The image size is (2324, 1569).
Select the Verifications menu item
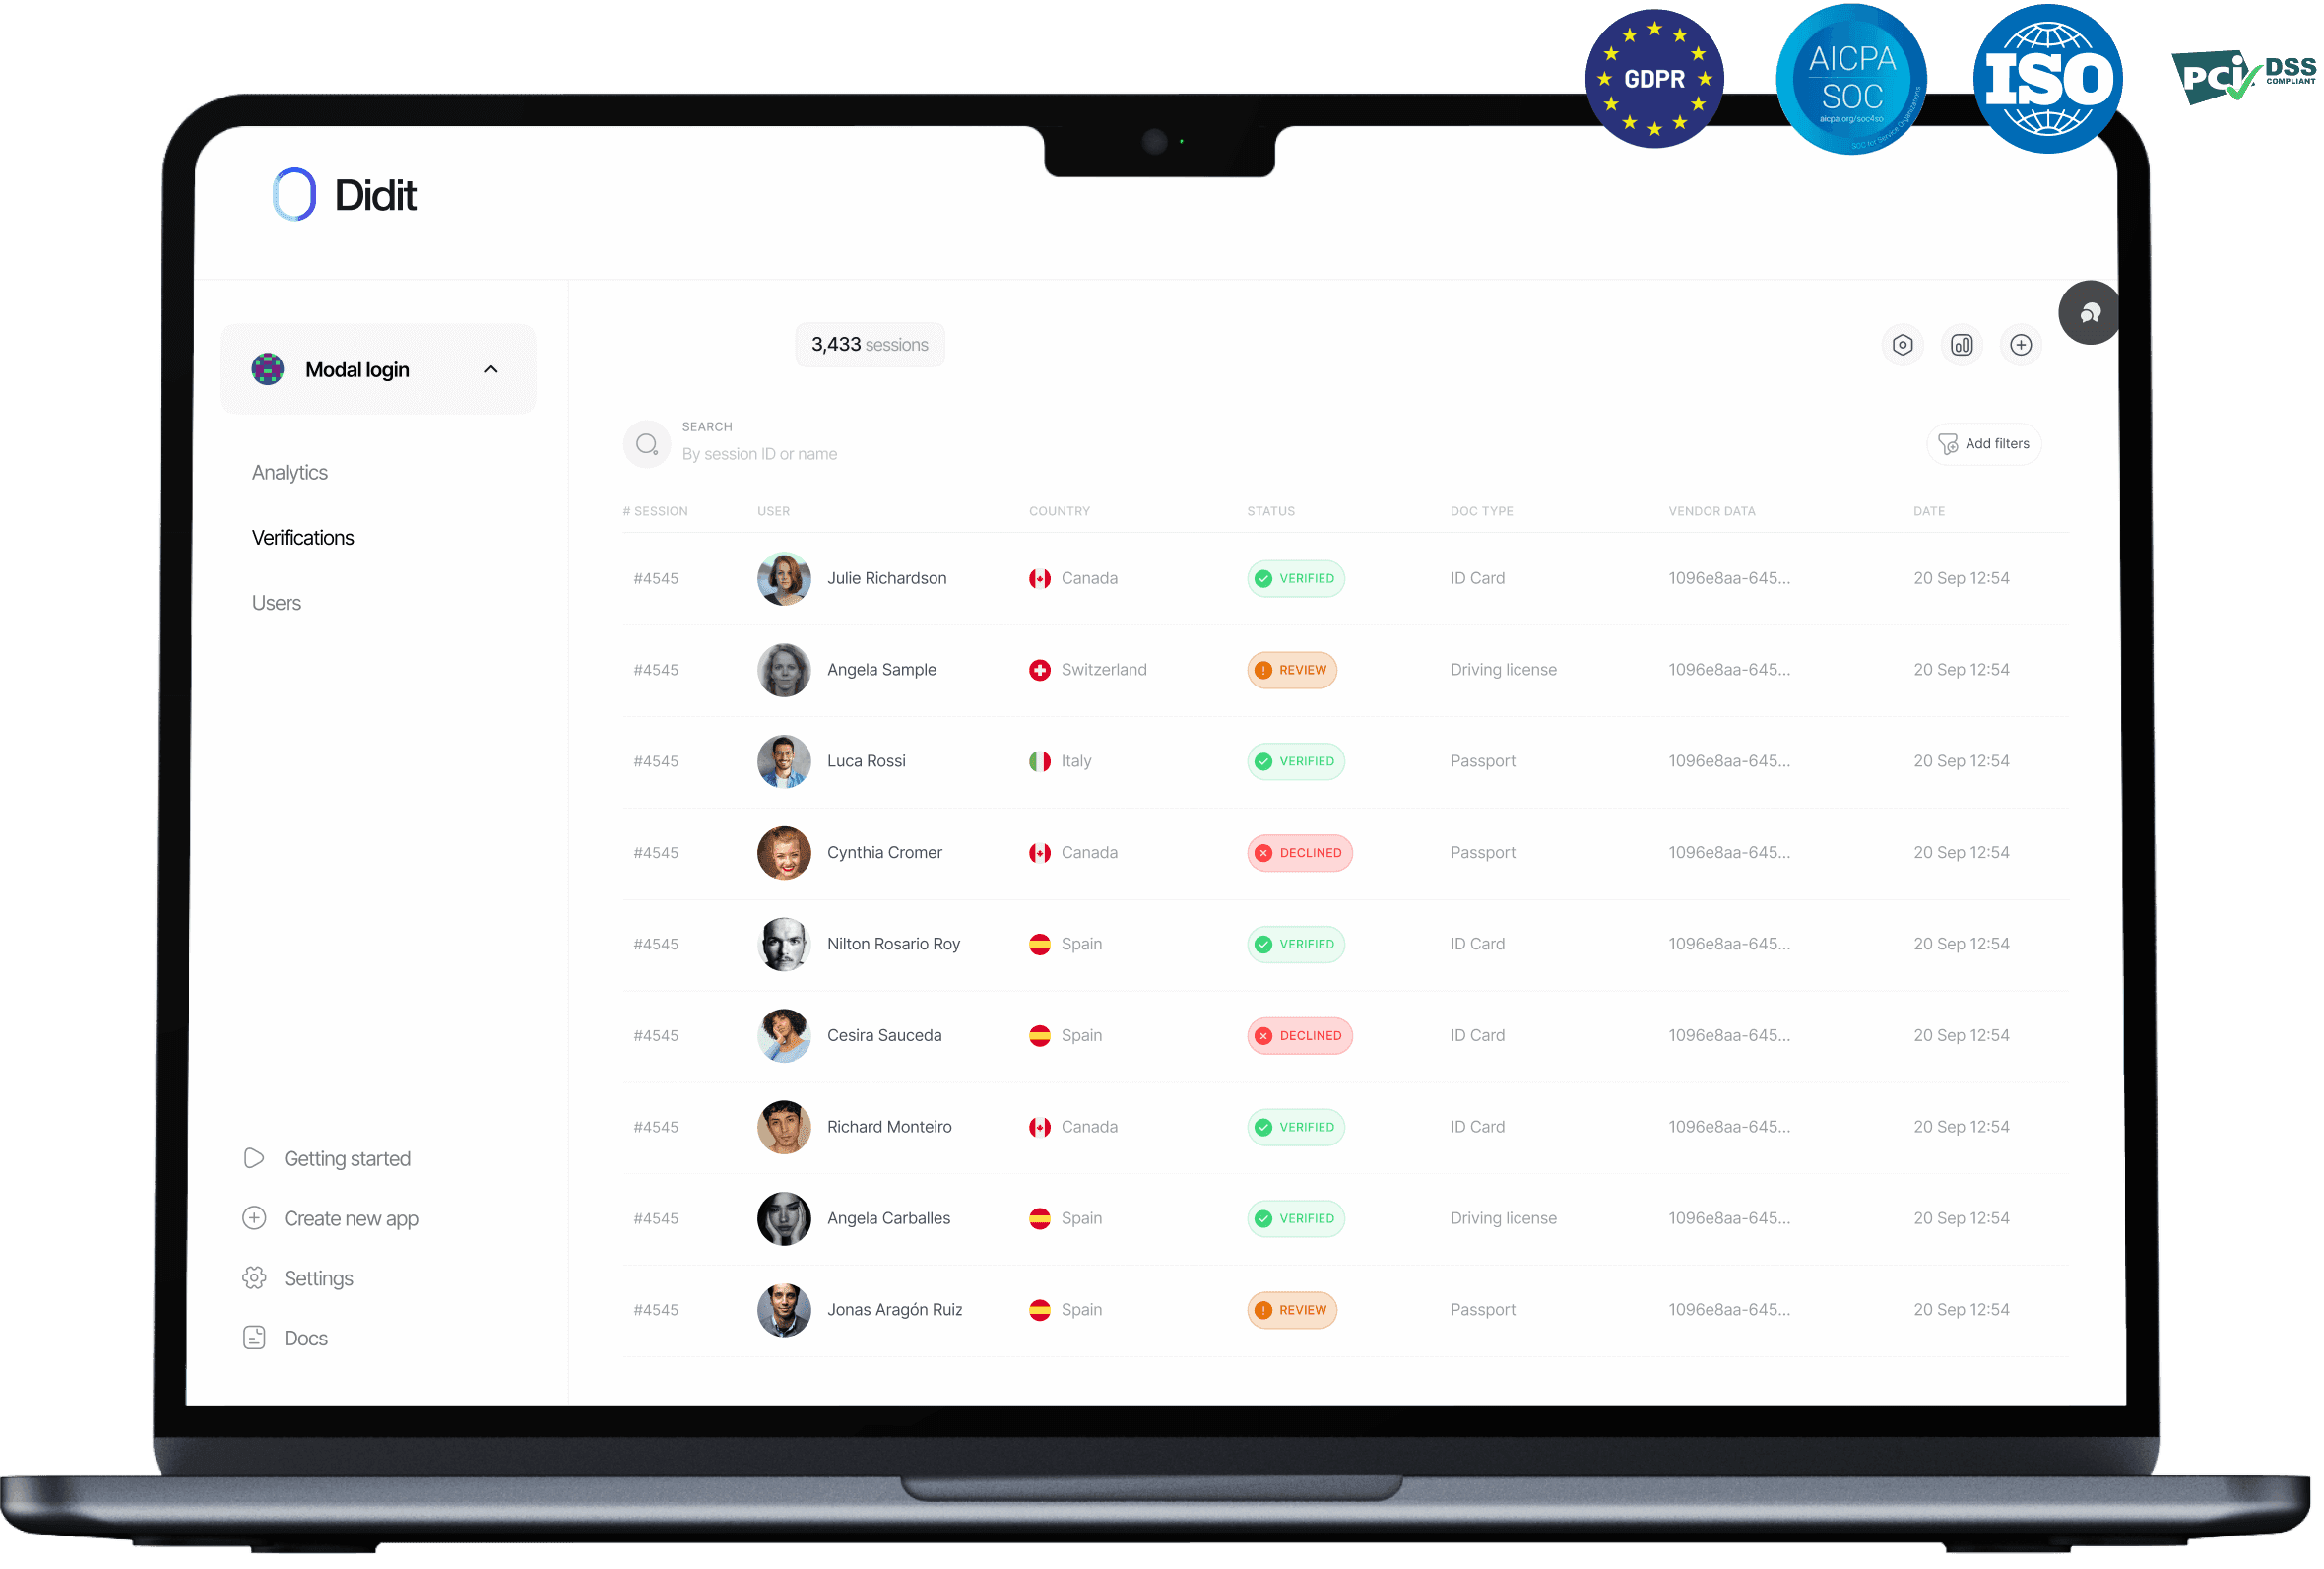pyautogui.click(x=302, y=536)
